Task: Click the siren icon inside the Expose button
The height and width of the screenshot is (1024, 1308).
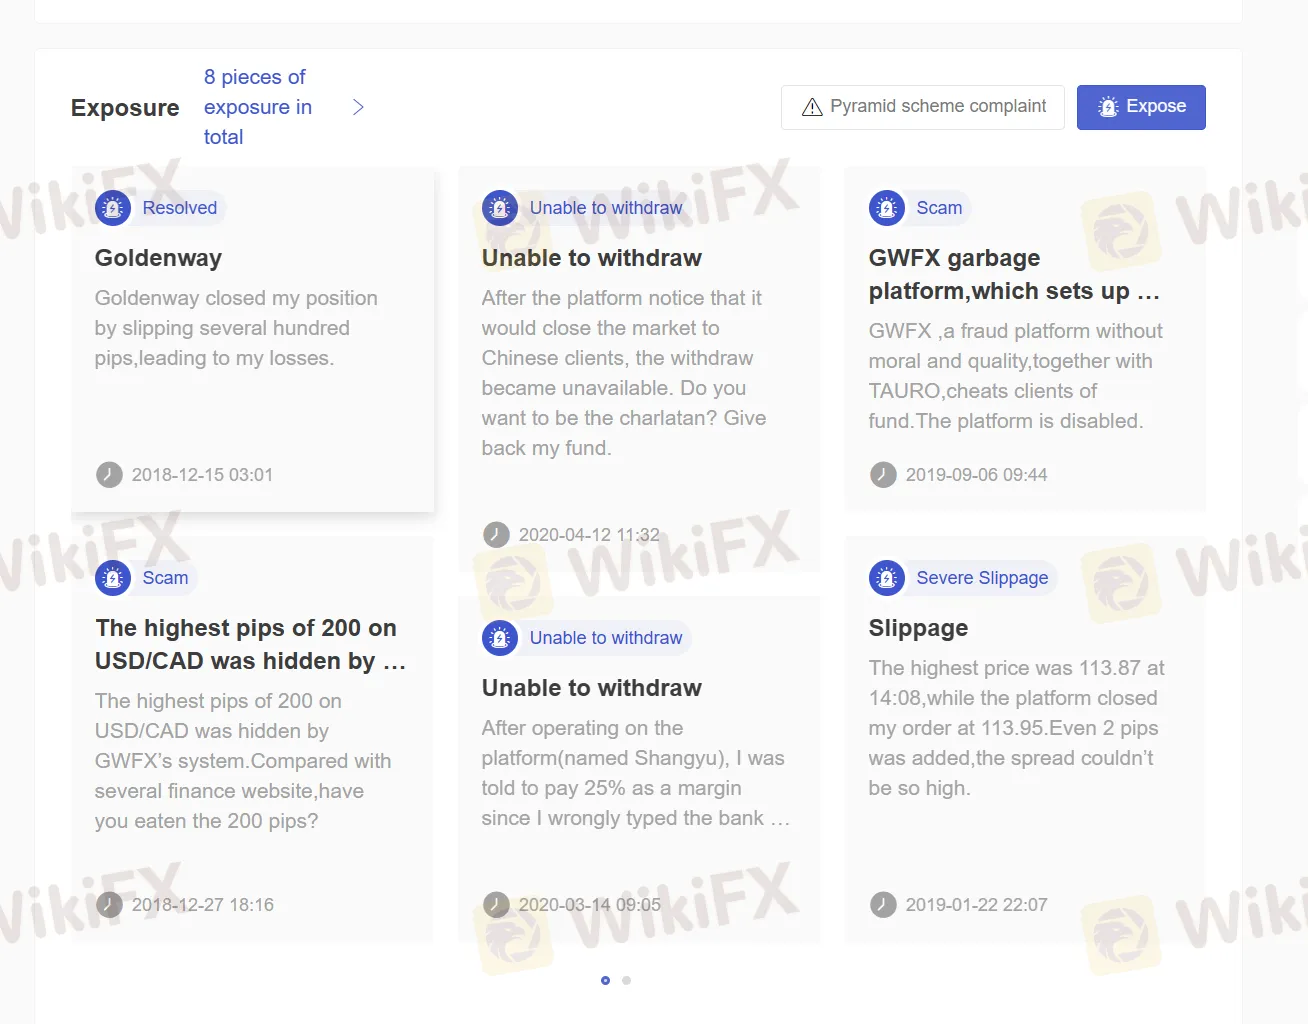Action: pyautogui.click(x=1107, y=106)
